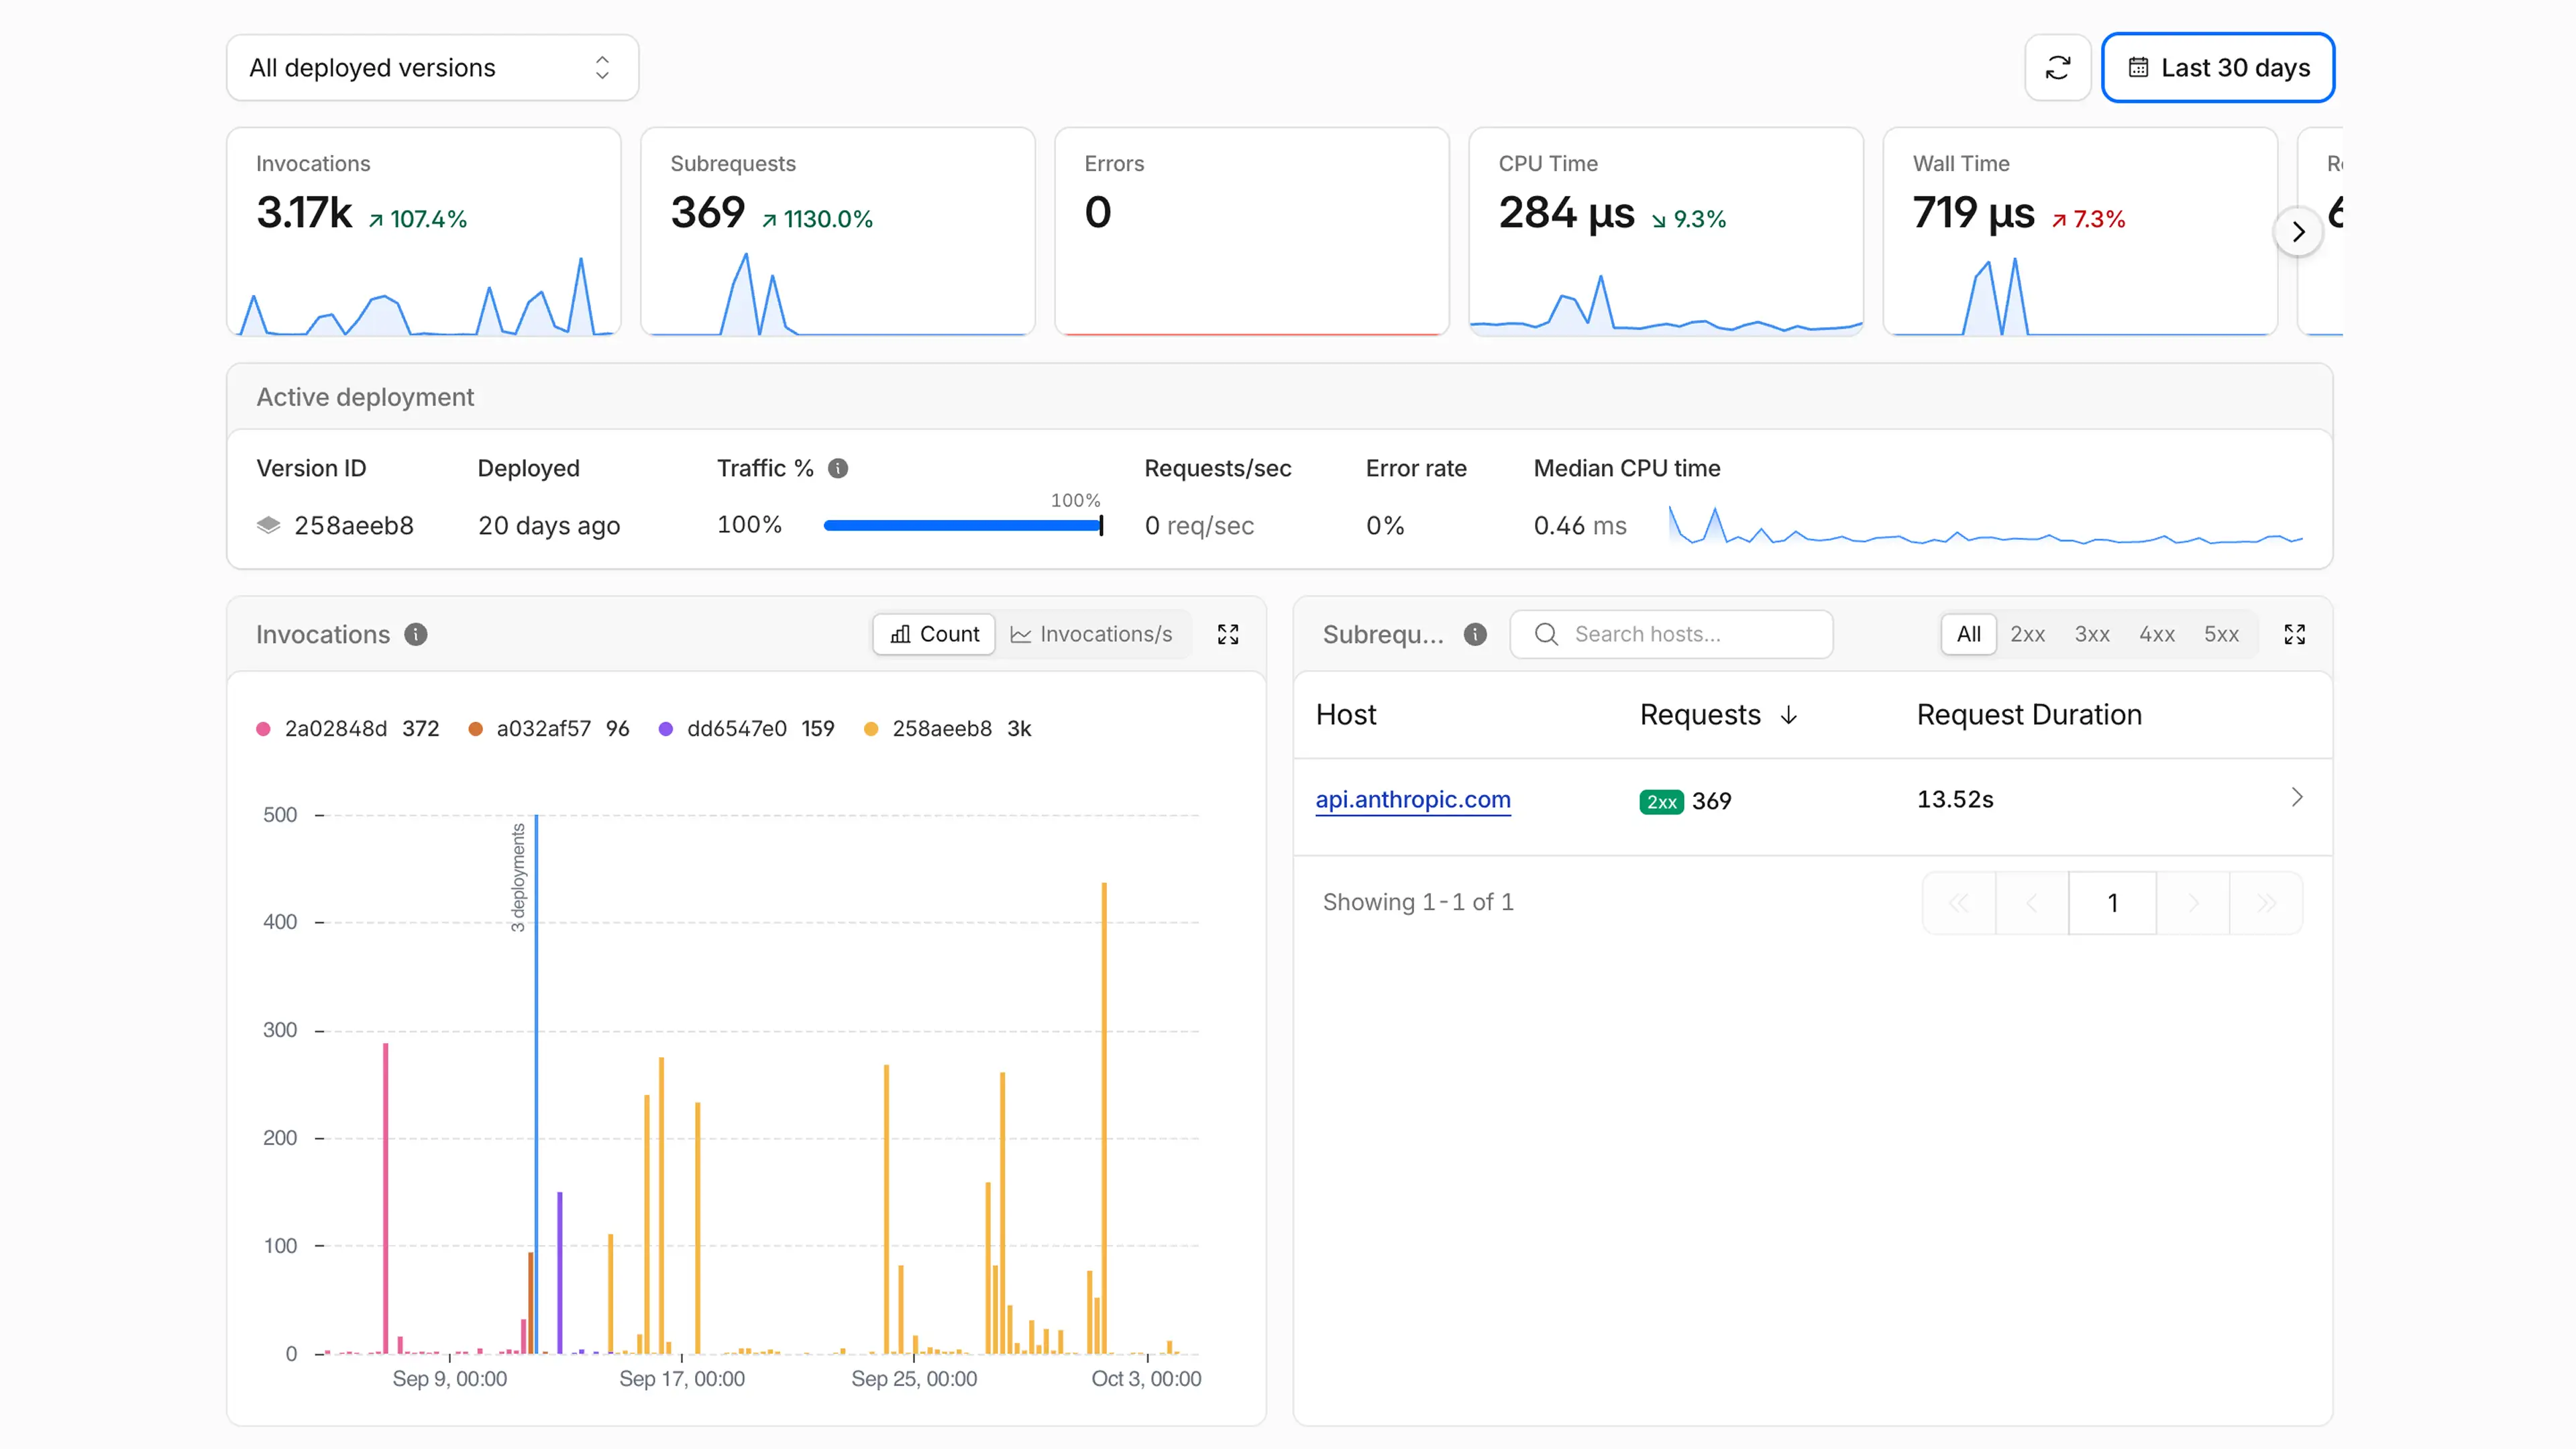Open the Errors metric card
The image size is (2576, 1449).
pyautogui.click(x=1252, y=232)
